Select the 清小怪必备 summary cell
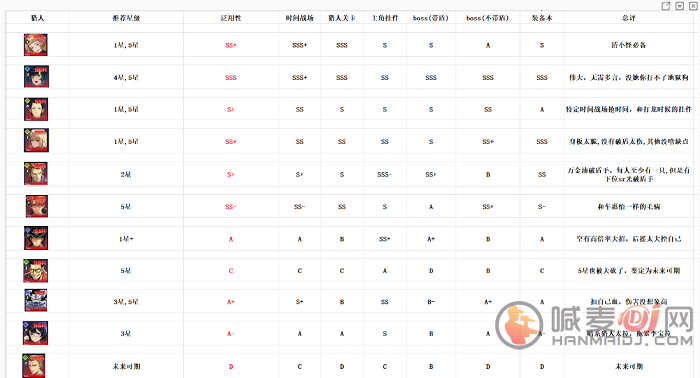Viewport: 700px width, 378px height. (x=629, y=46)
